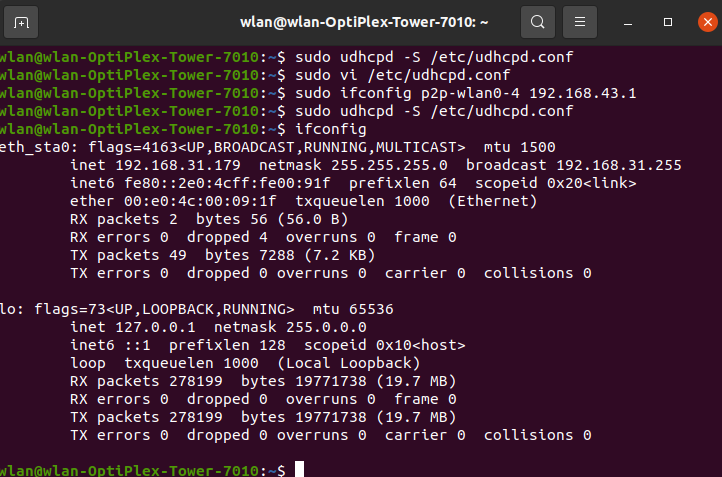This screenshot has width=722, height=477.
Task: Close the terminal window
Action: click(x=708, y=22)
